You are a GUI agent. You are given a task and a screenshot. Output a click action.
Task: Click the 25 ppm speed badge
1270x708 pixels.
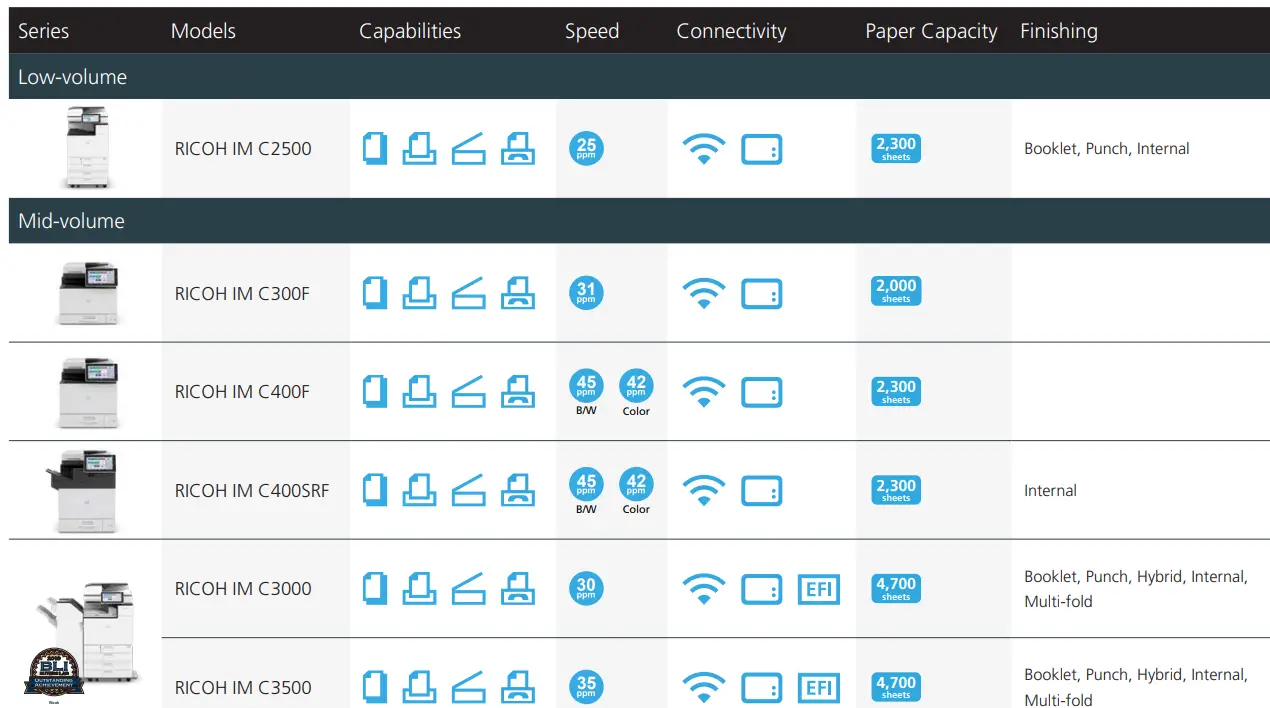[586, 149]
